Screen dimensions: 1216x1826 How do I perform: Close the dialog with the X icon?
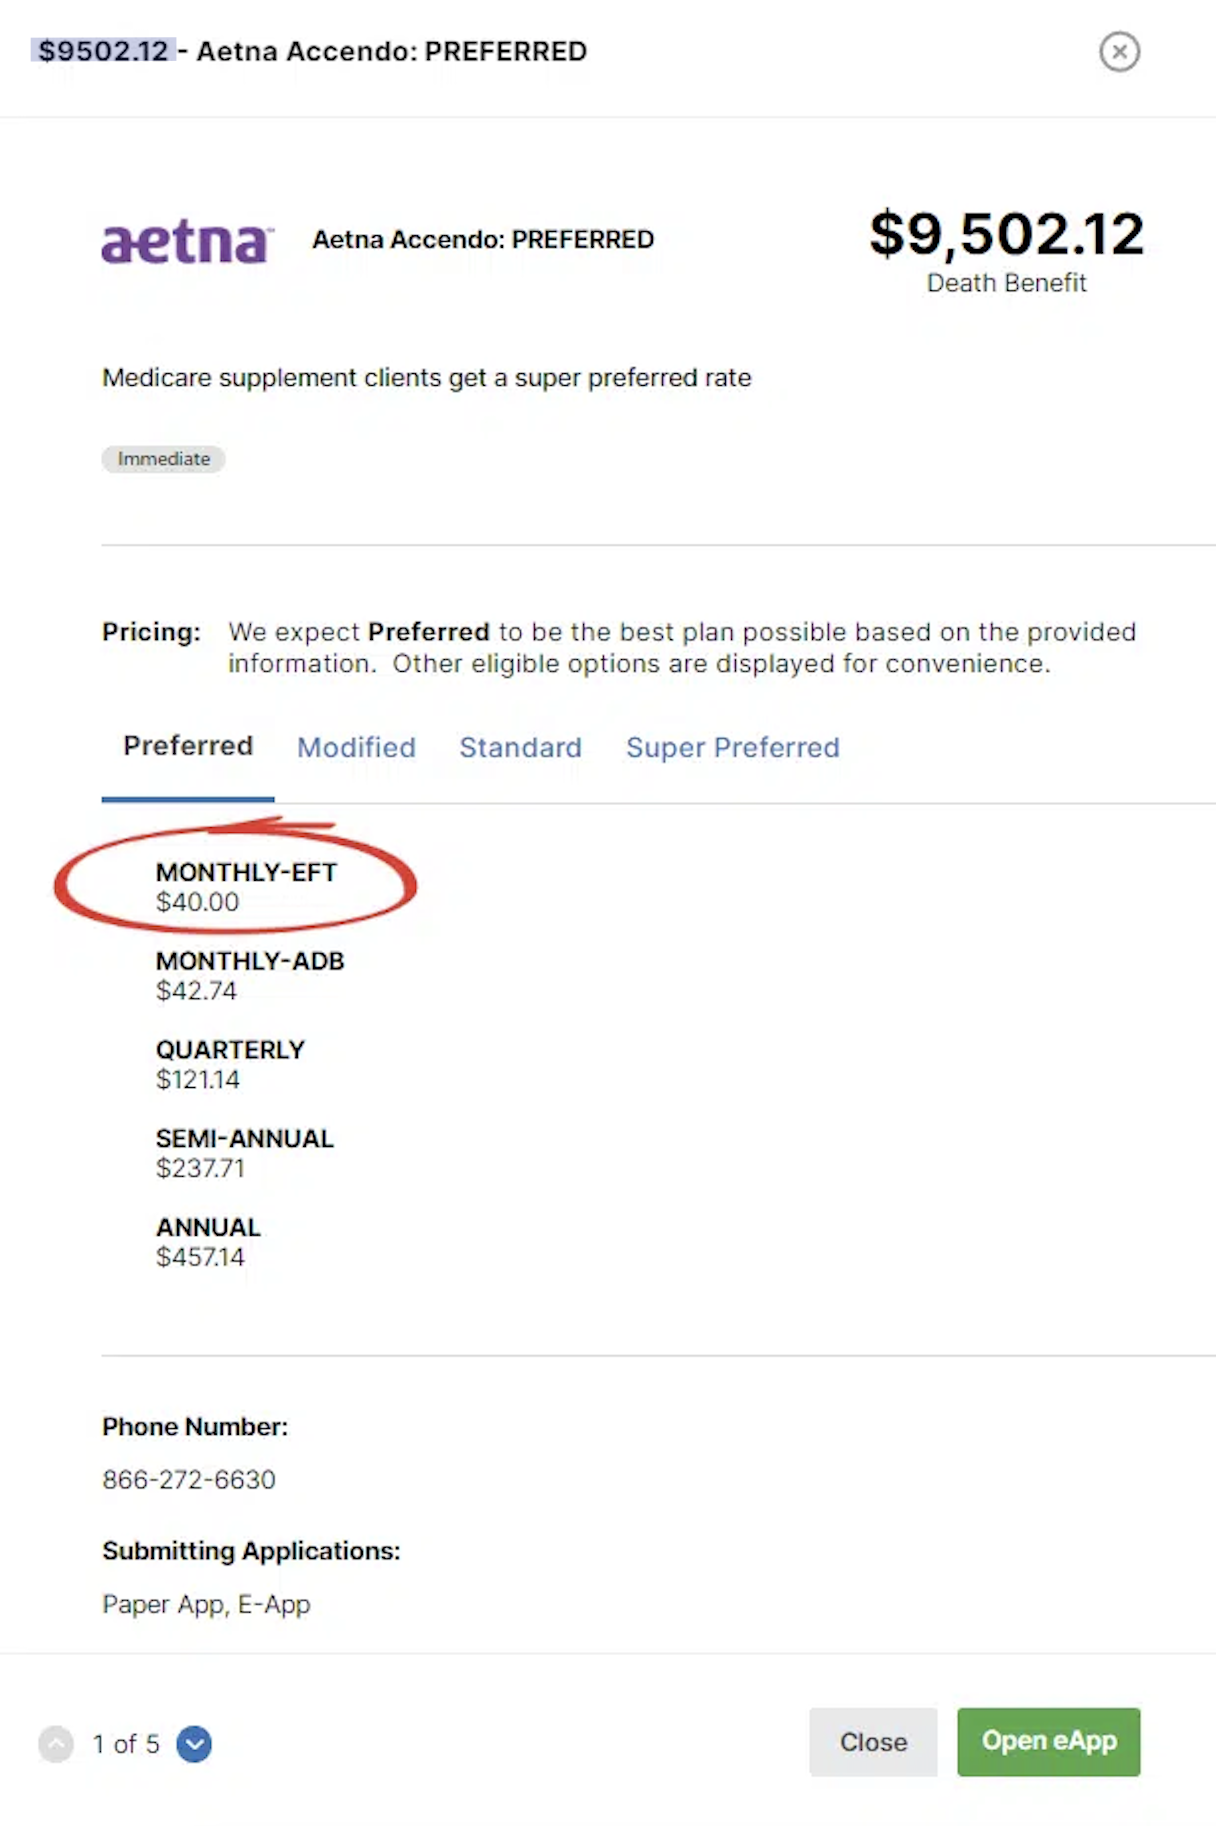pyautogui.click(x=1119, y=52)
